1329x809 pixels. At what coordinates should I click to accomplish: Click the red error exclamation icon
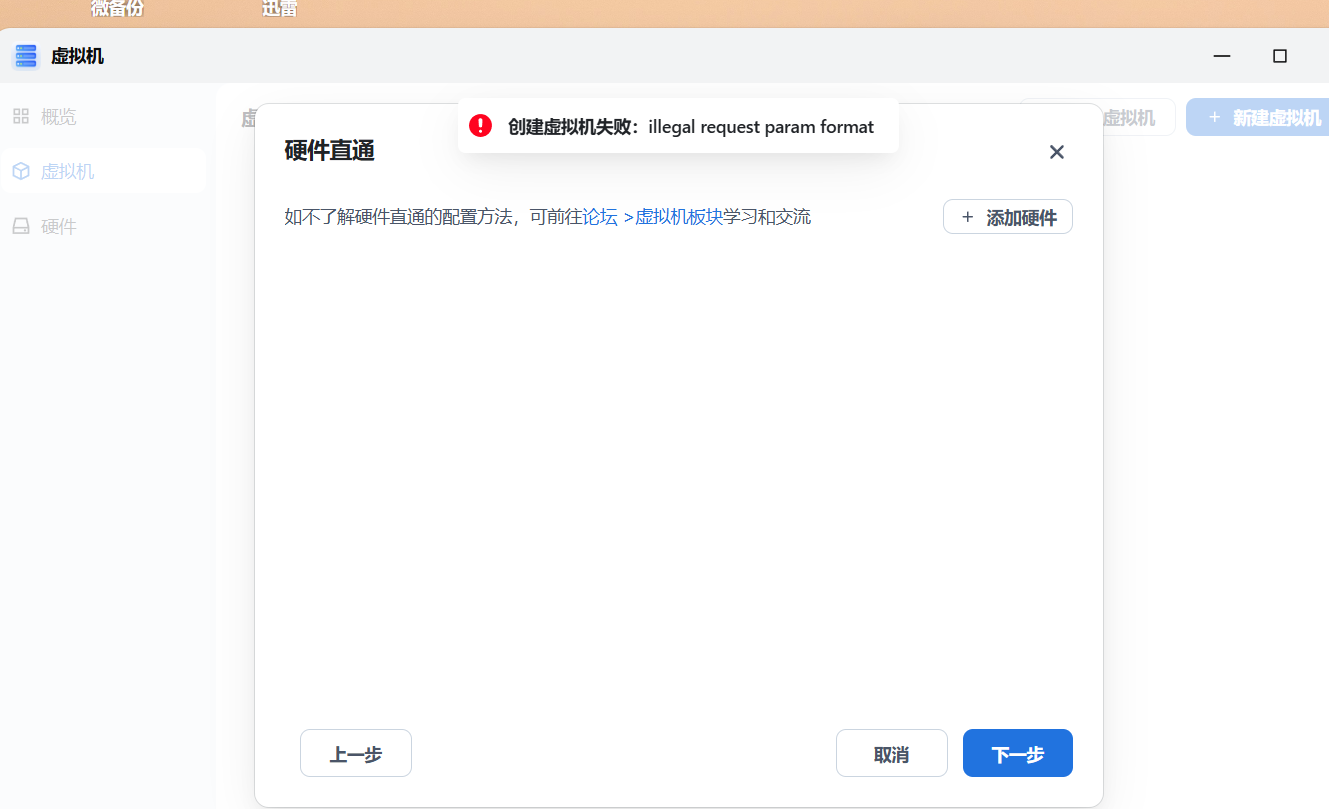480,125
